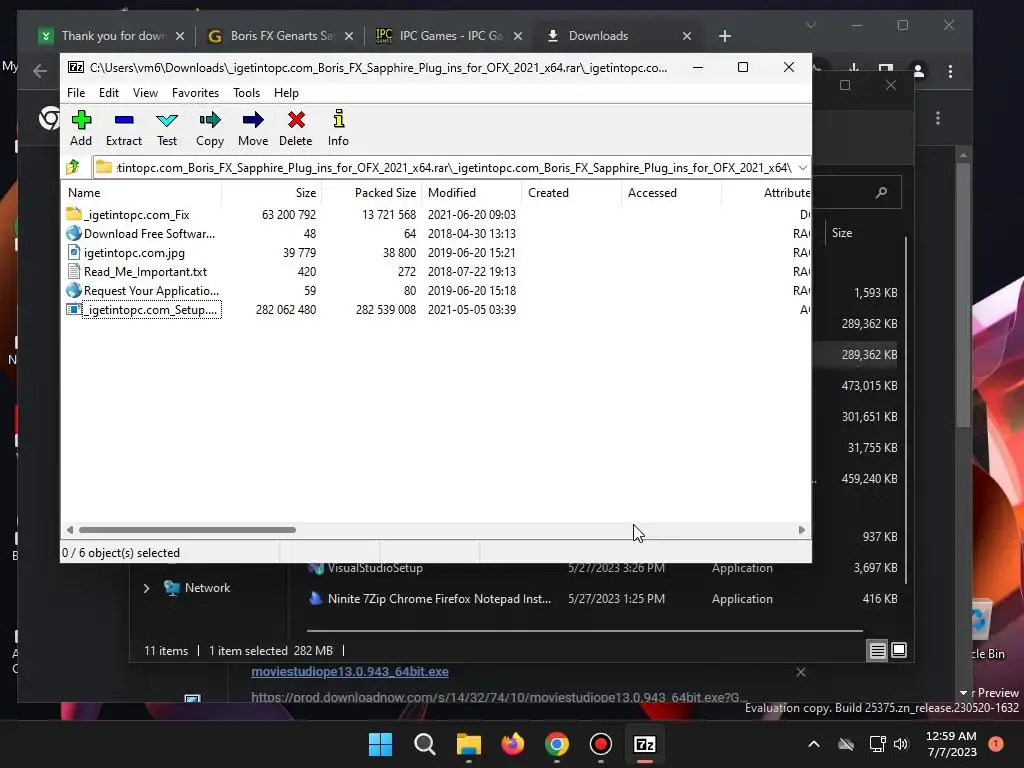Image resolution: width=1024 pixels, height=768 pixels.
Task: Sort by the Created column header
Action: 571,193
